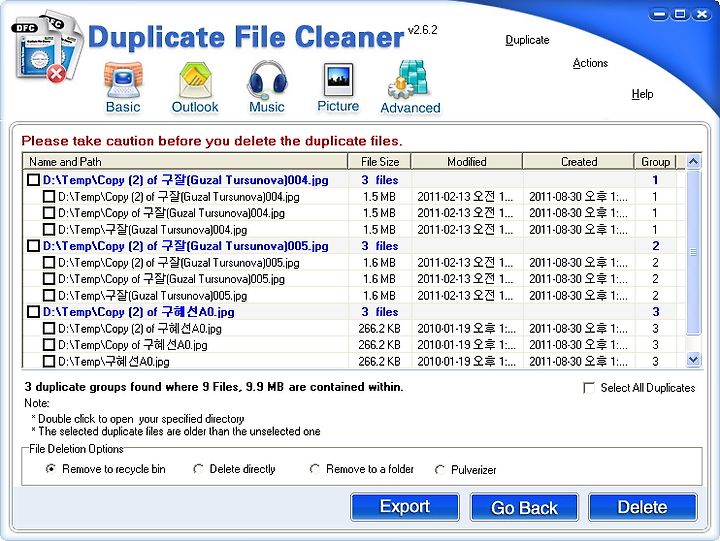The image size is (720, 541).
Task: Check file D:\Temp\구혜선A0.jpg
Action: [49, 361]
